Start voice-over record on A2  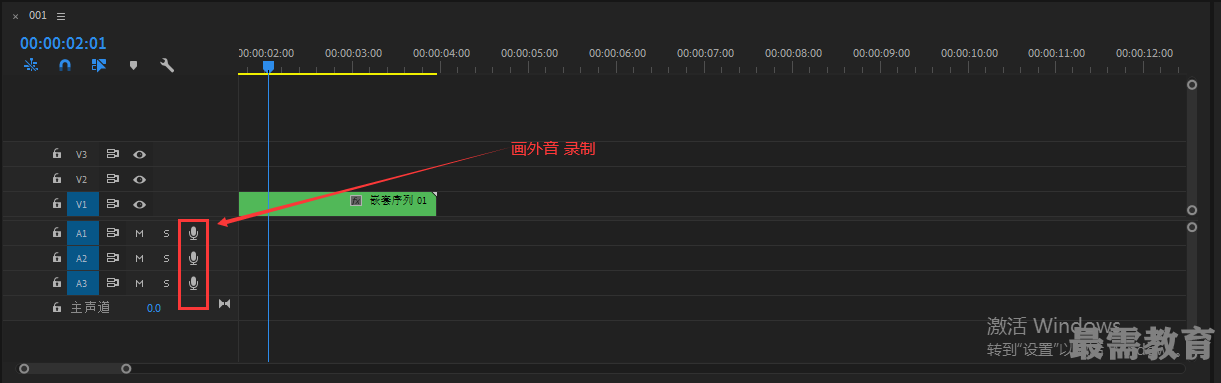tap(194, 258)
